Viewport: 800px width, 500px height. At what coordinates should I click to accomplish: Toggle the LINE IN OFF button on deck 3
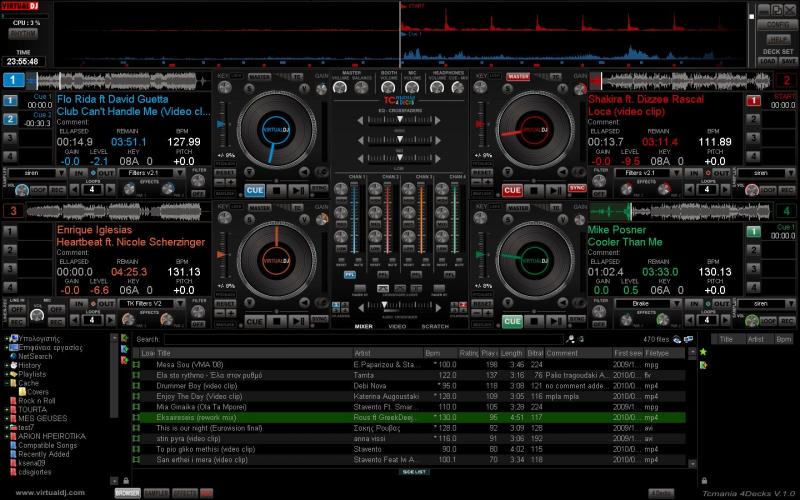coord(17,309)
